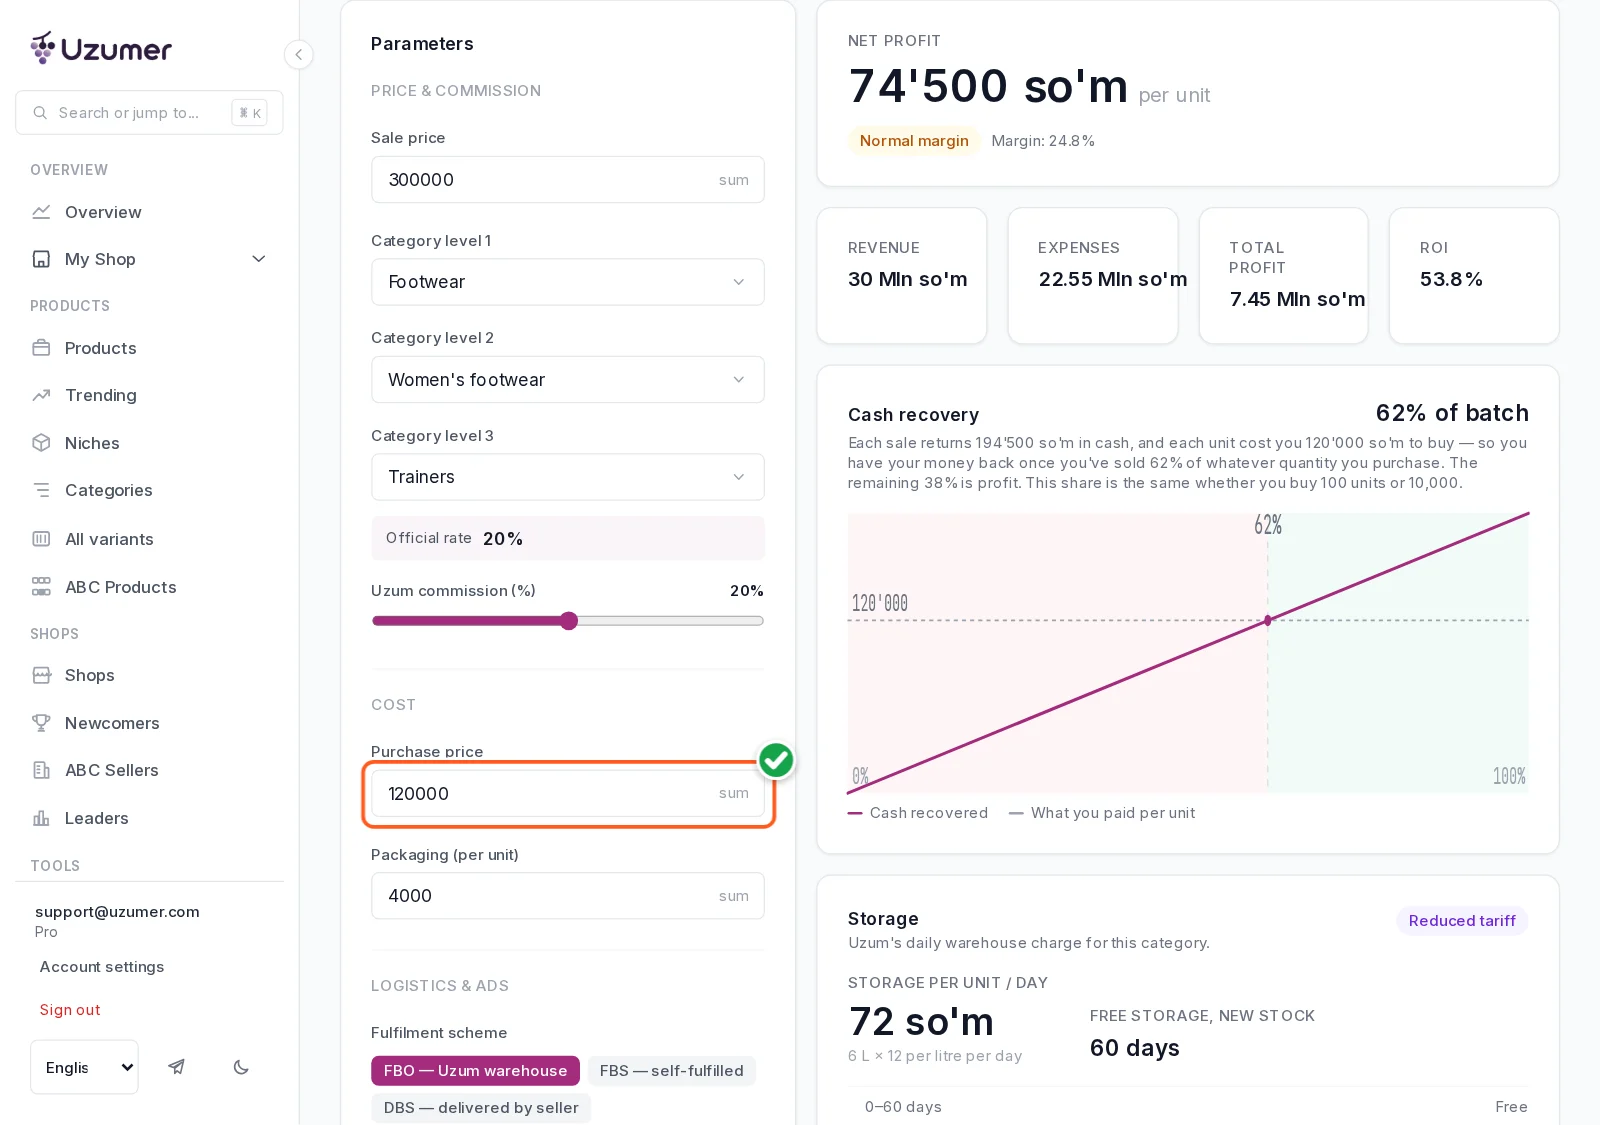Click the Normal margin badge
Viewport: 1600px width, 1125px height.
click(x=914, y=141)
